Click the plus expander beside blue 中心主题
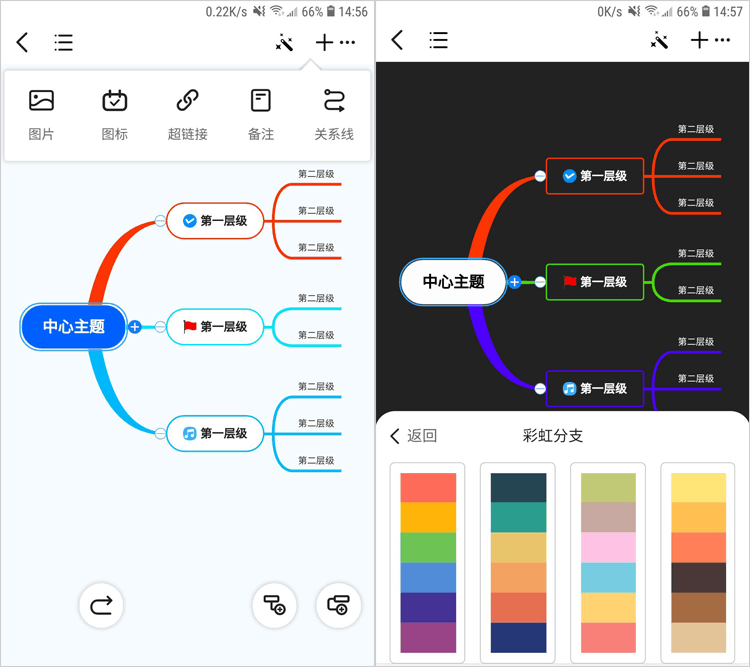This screenshot has width=750, height=667. tap(135, 327)
